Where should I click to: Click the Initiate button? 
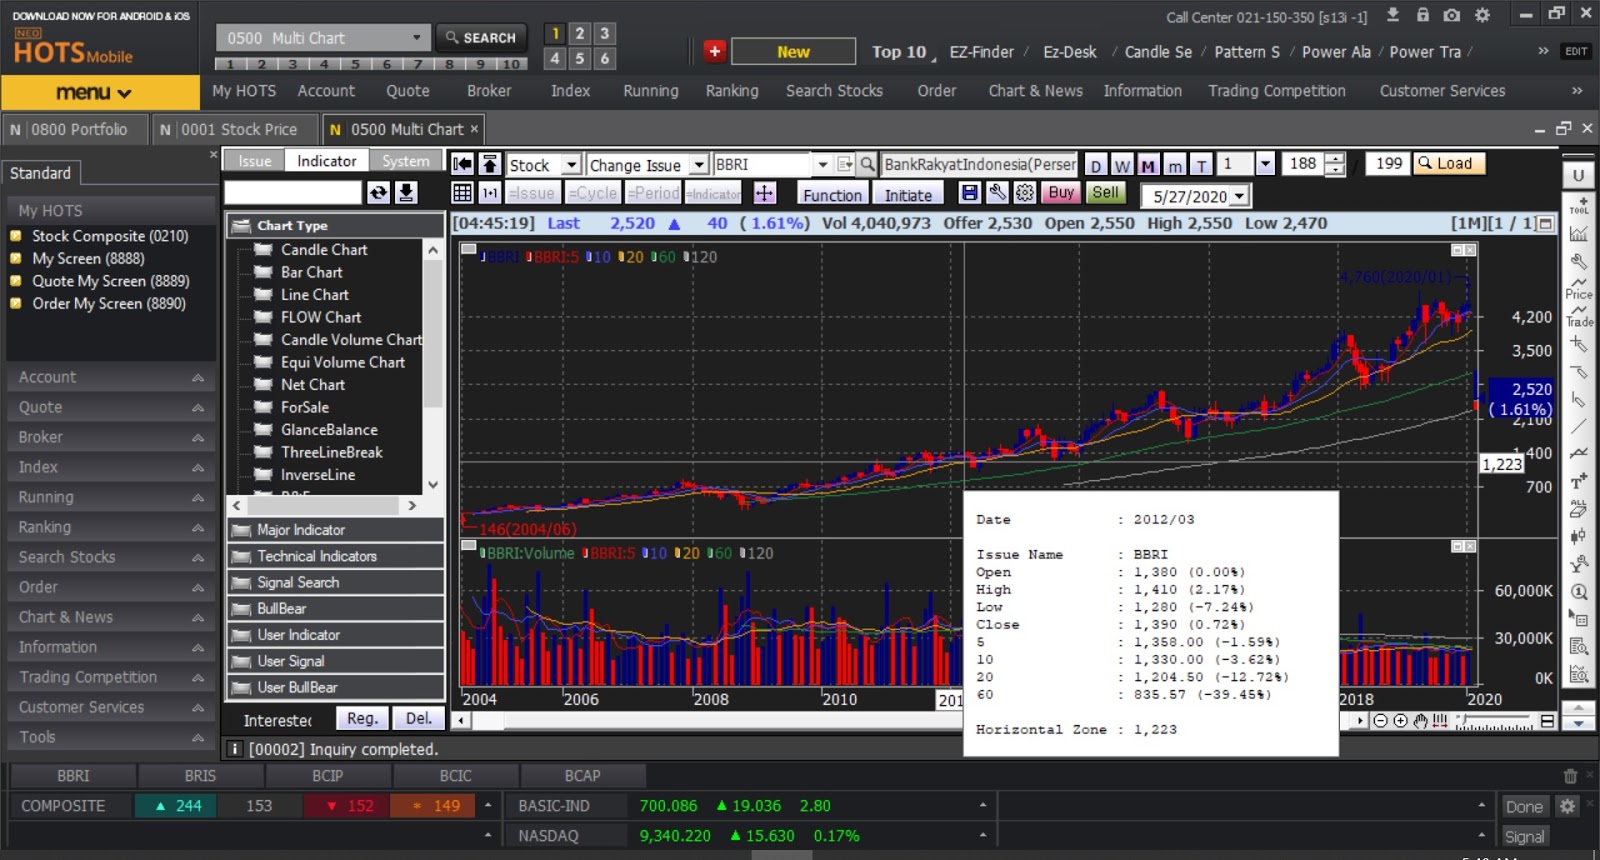pyautogui.click(x=908, y=195)
